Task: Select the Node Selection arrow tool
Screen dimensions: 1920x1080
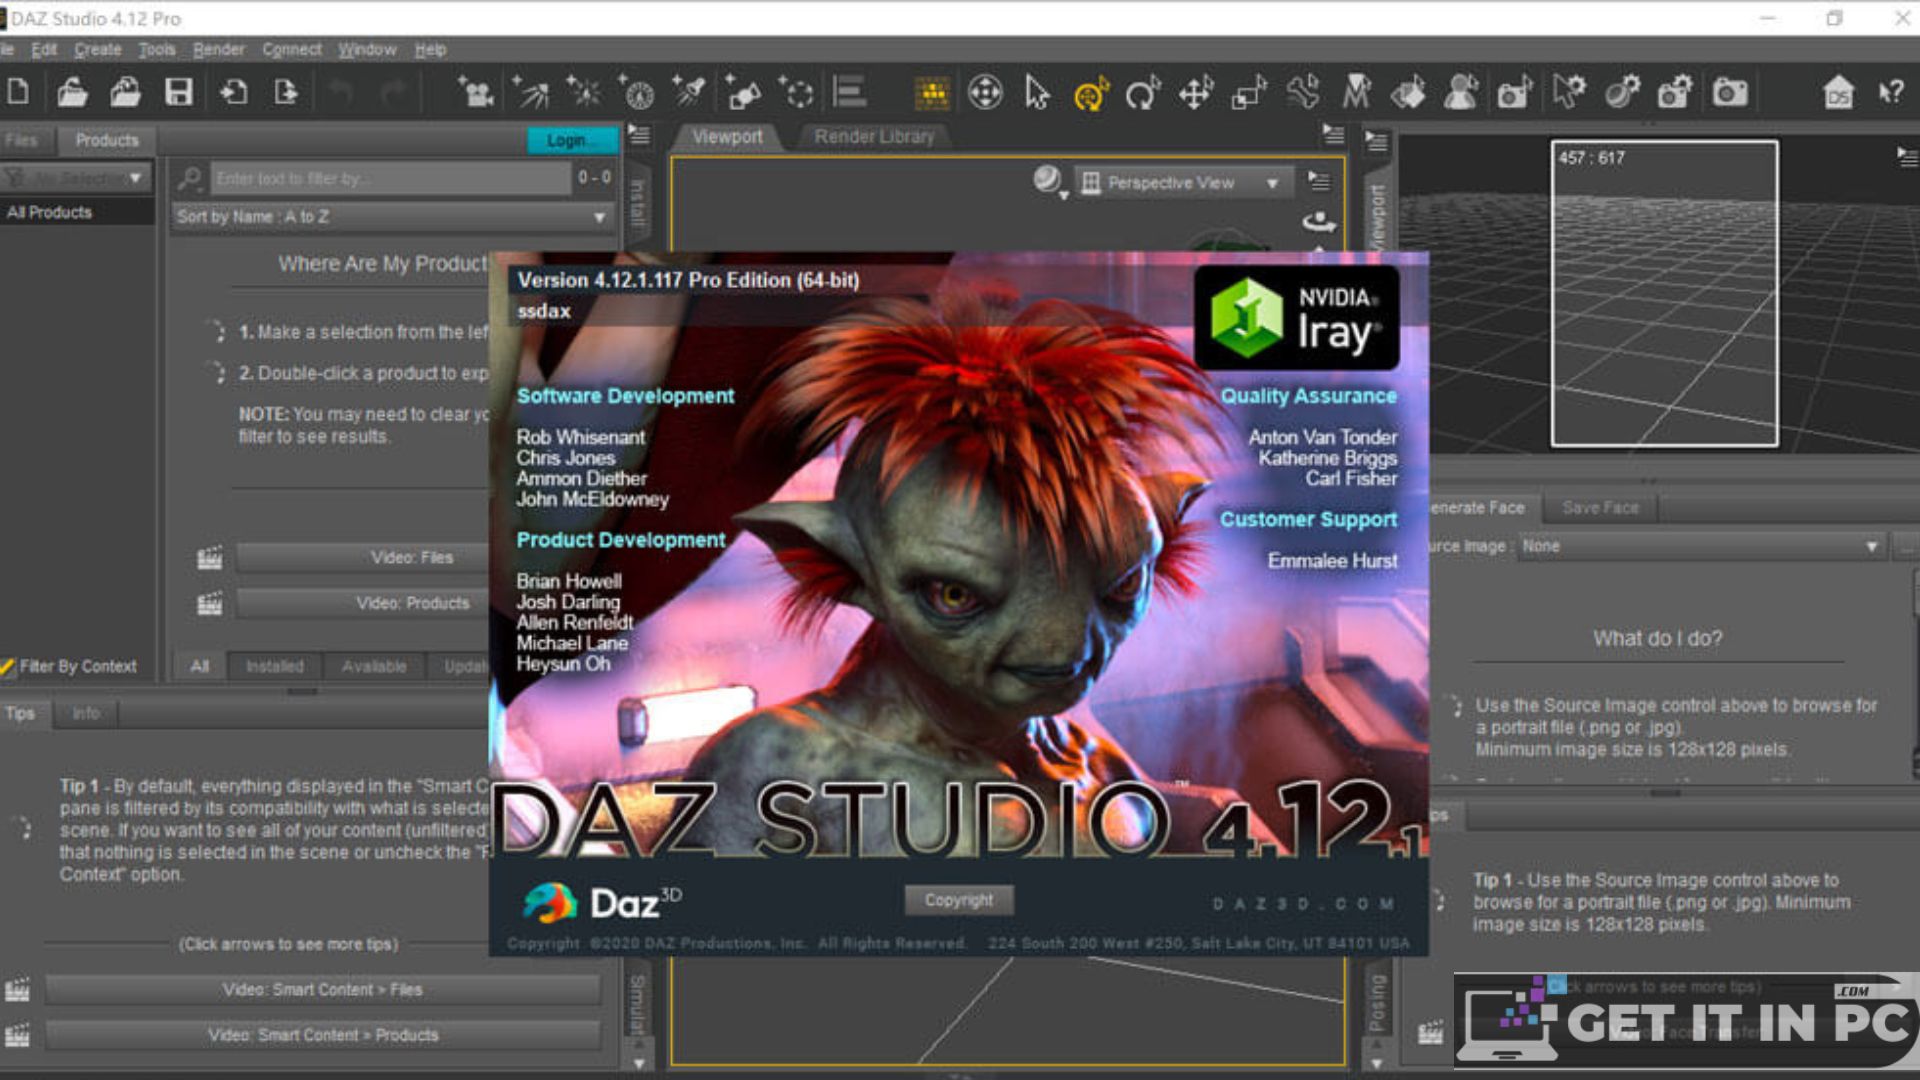Action: click(1037, 93)
